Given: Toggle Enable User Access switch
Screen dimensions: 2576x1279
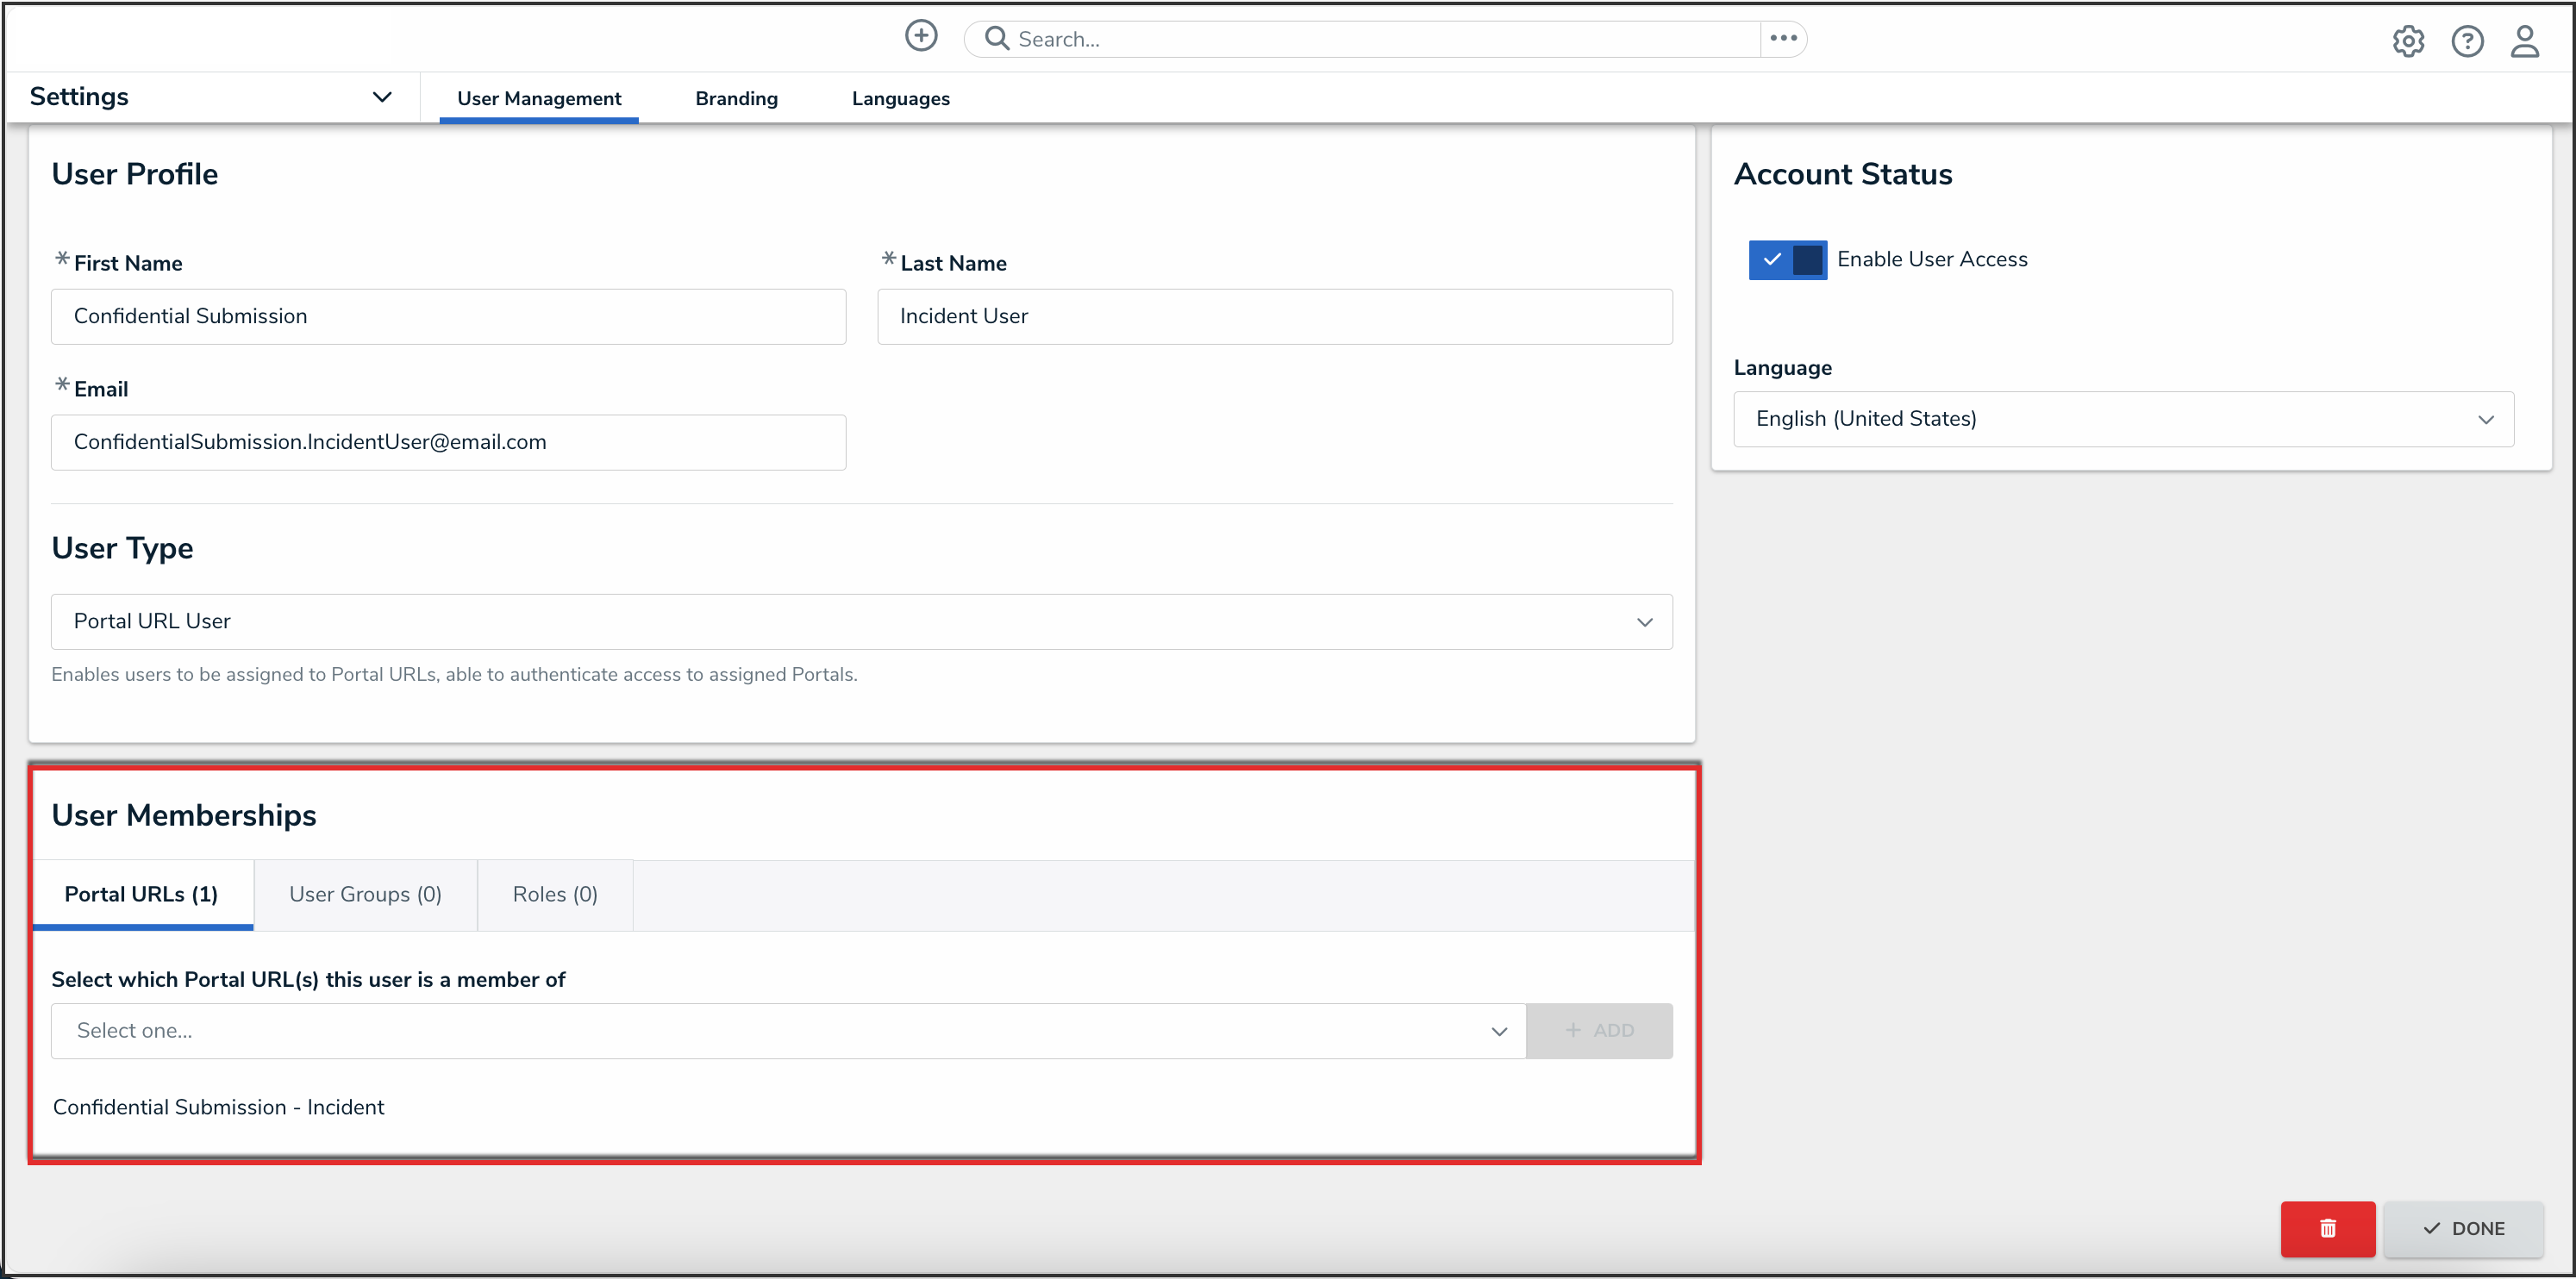Looking at the screenshot, I should click(x=1787, y=260).
